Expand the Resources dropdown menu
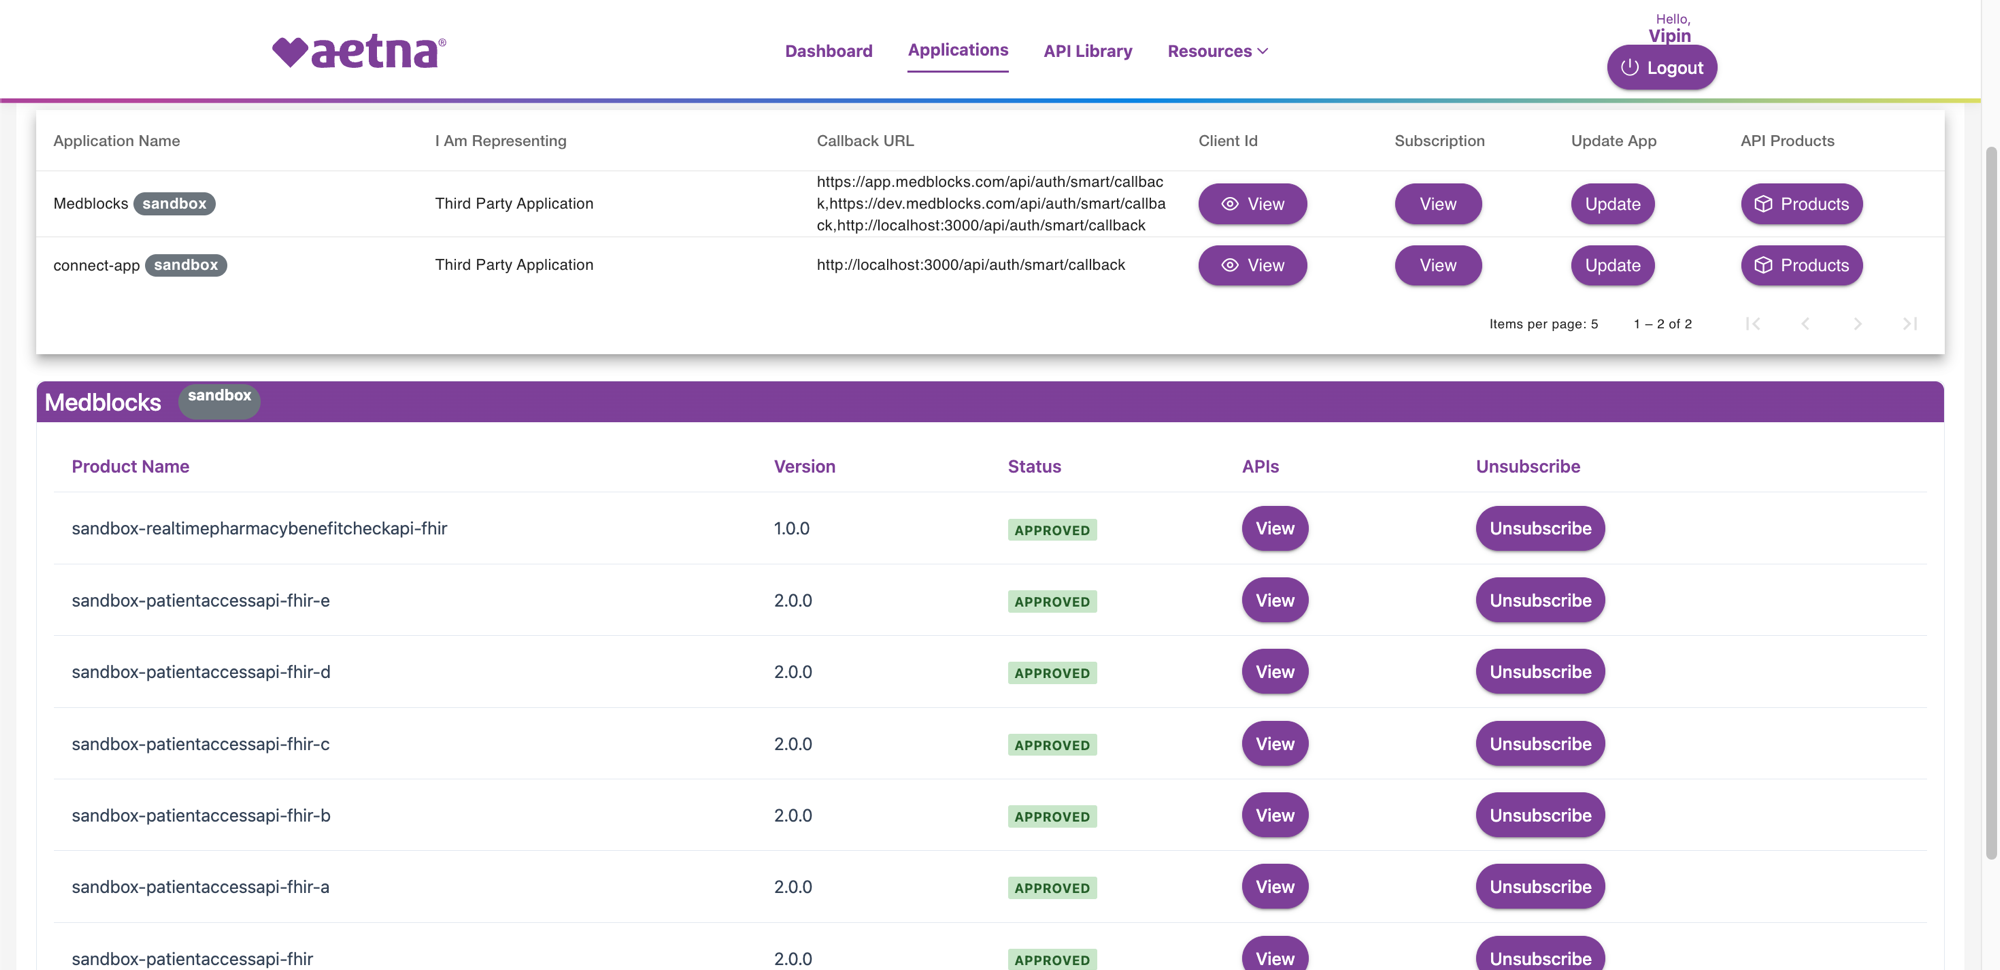This screenshot has height=970, width=2000. (x=1217, y=51)
